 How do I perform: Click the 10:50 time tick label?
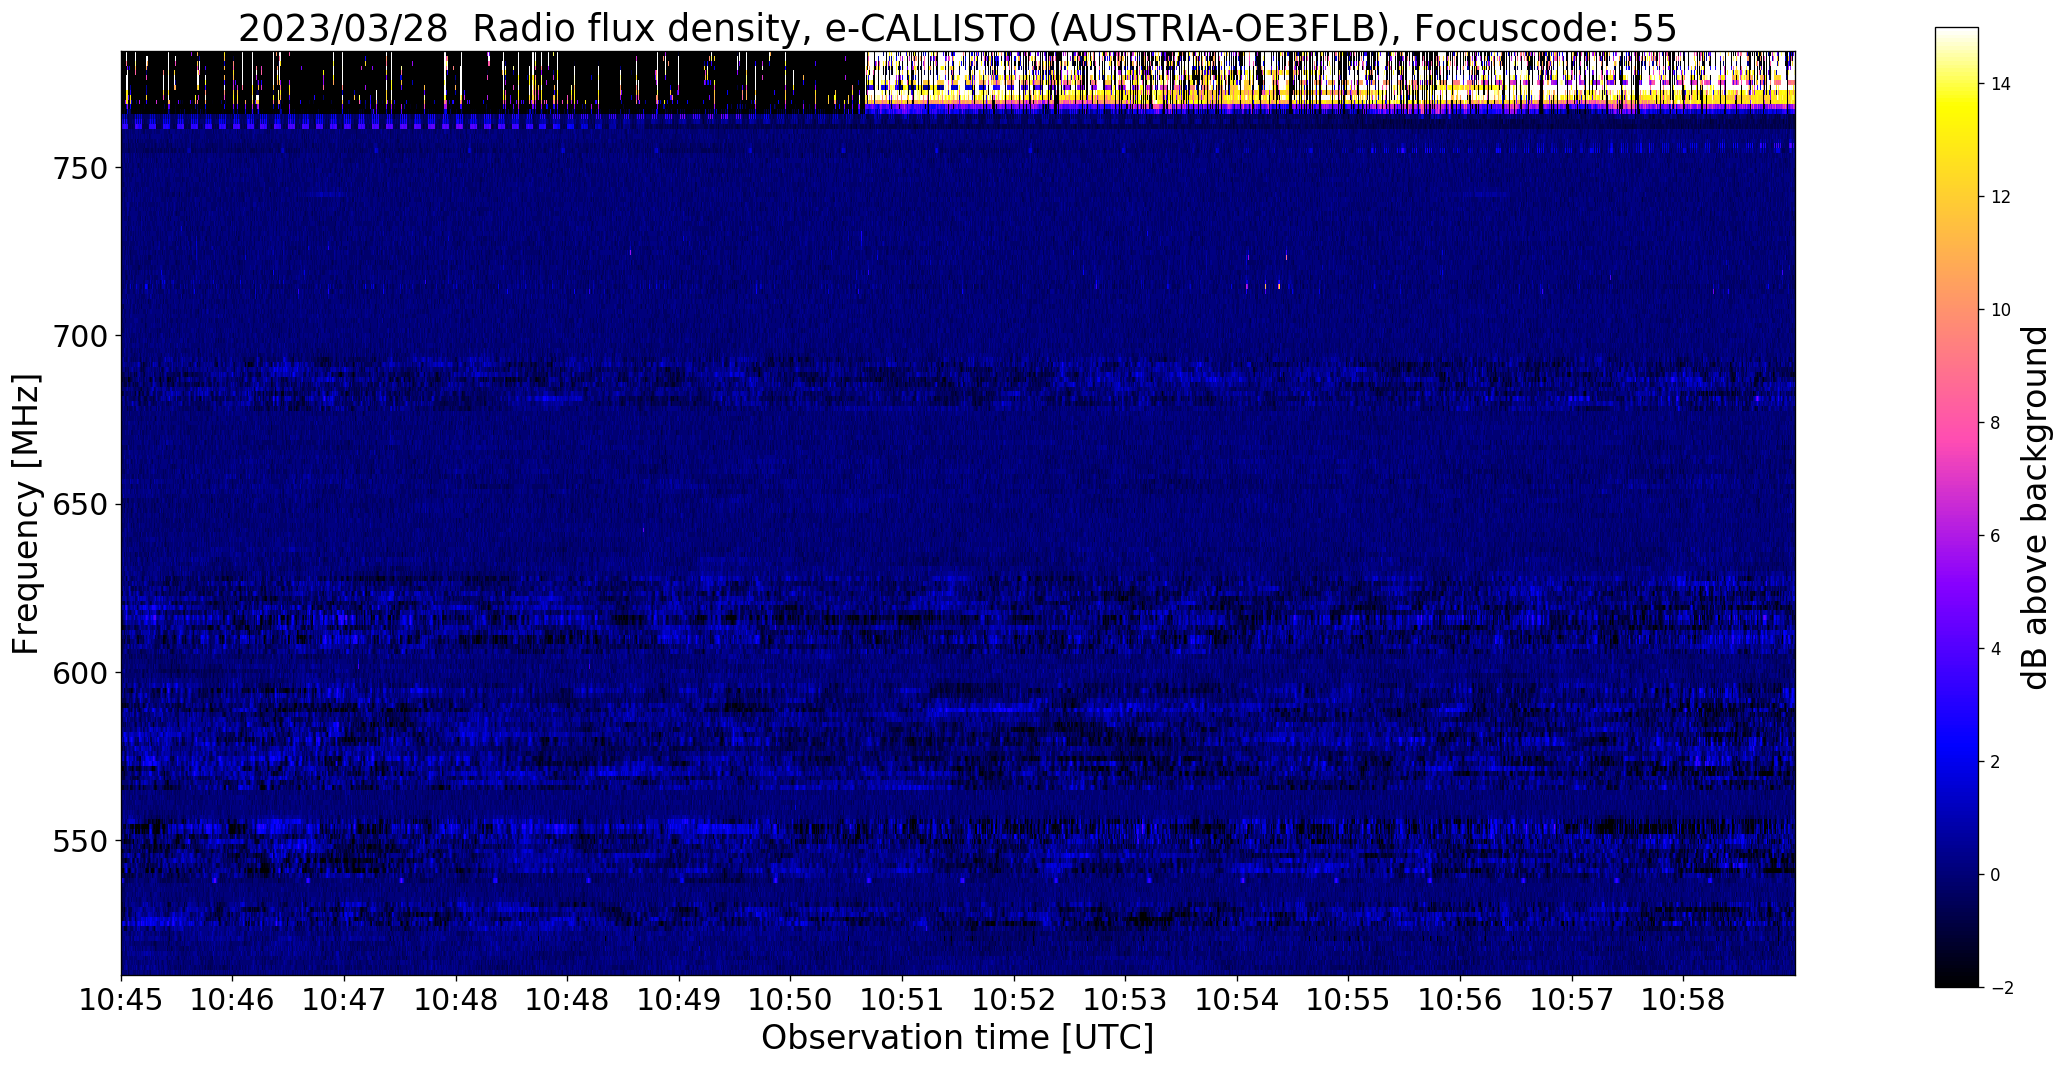coord(791,1001)
